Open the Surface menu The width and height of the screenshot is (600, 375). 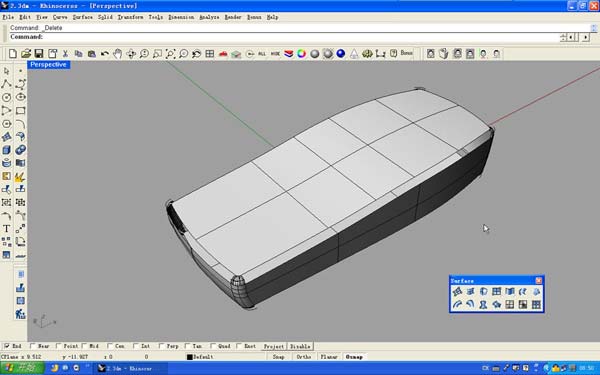pos(83,17)
